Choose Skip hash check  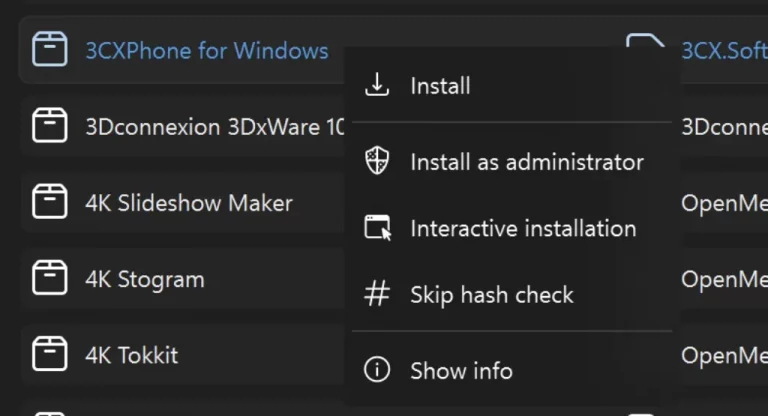512,294
